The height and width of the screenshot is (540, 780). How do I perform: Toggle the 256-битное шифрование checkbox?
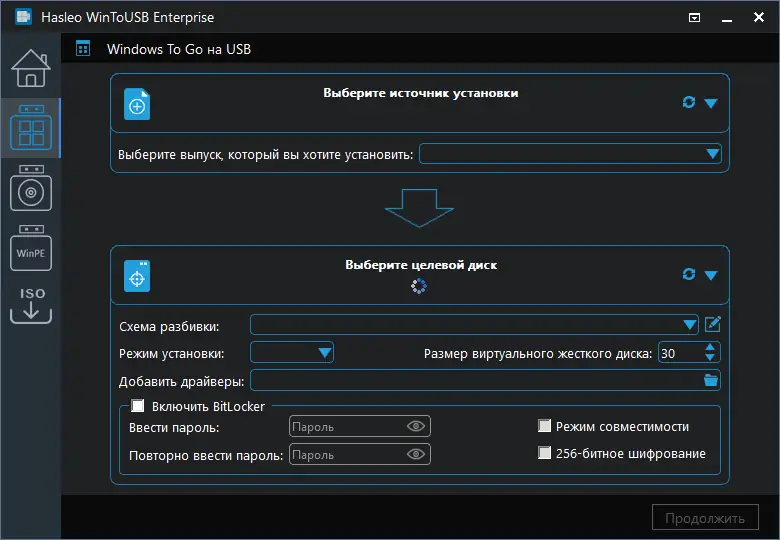pyautogui.click(x=545, y=452)
